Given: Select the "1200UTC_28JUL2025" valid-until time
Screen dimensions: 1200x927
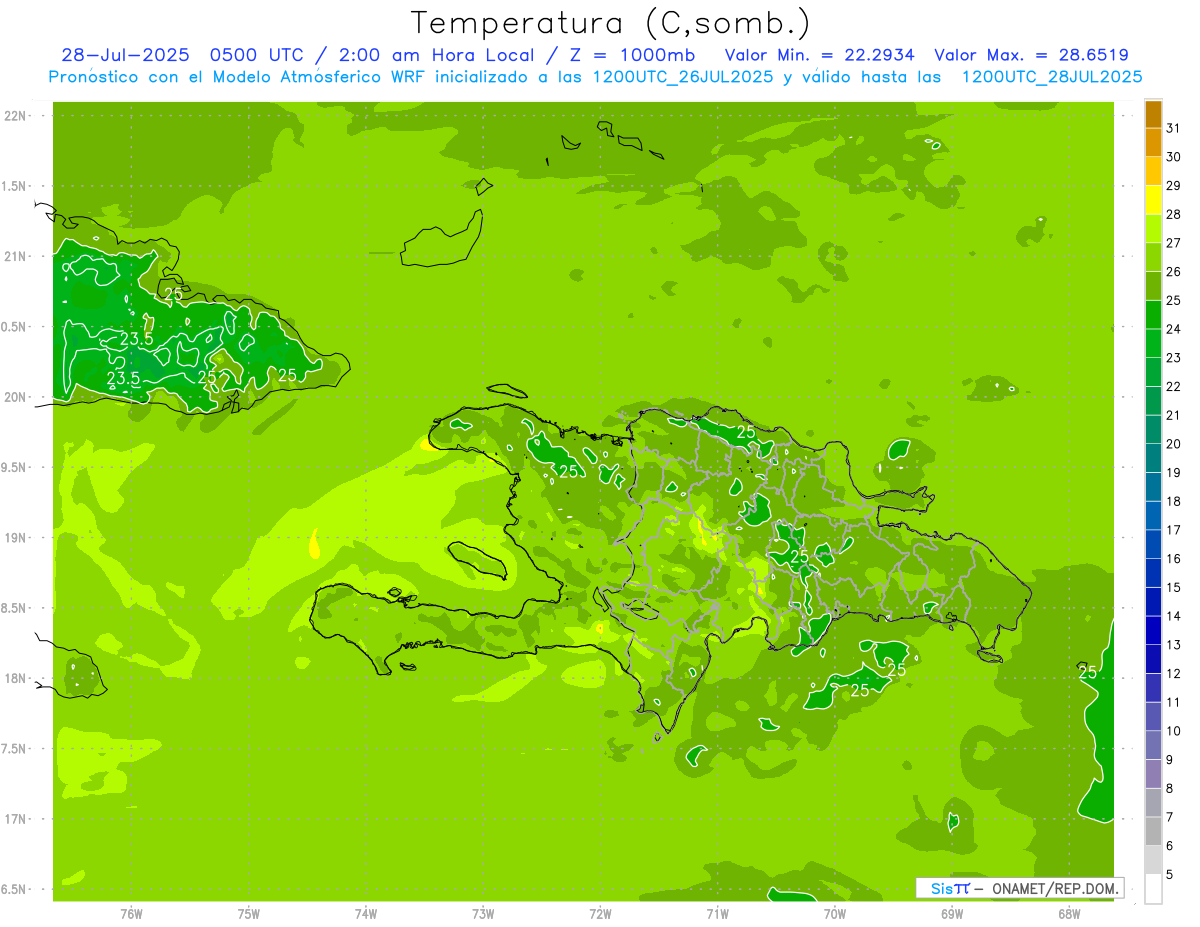Looking at the screenshot, I should 1052,77.
